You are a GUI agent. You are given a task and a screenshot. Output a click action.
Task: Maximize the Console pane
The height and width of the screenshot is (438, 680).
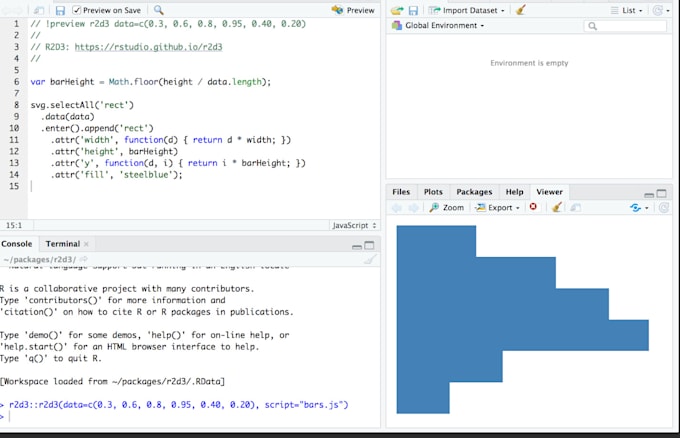tap(369, 245)
